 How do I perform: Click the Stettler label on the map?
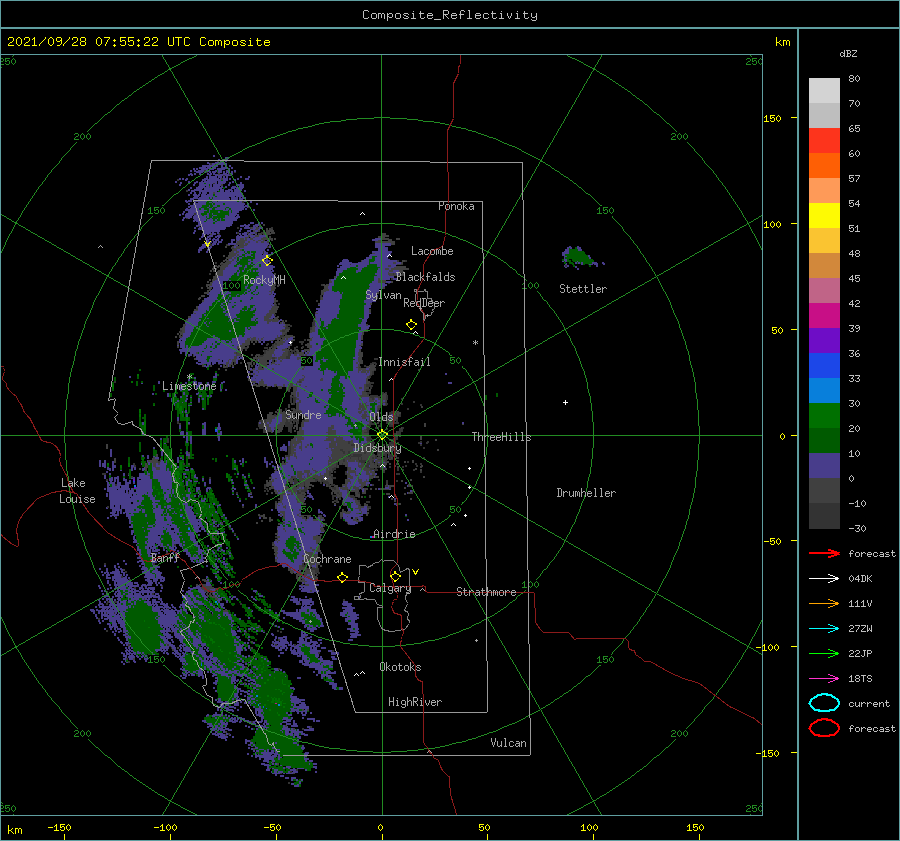[x=583, y=289]
